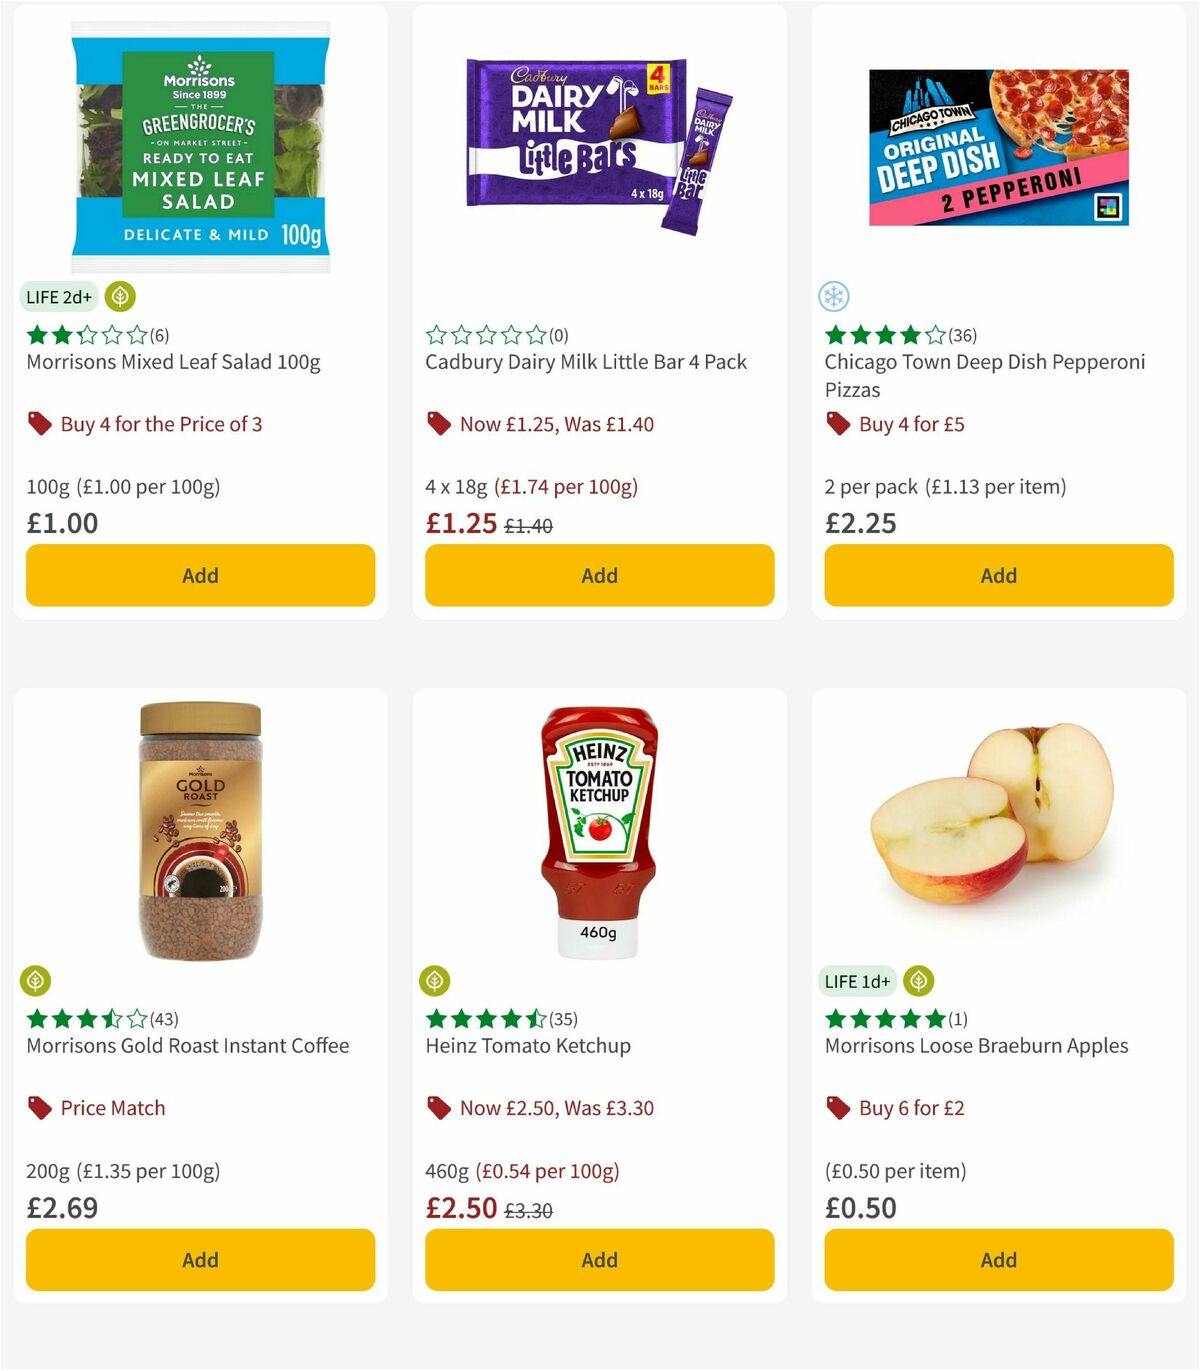Open the Morrisons Mixed Leaf Salad product page

(x=173, y=362)
